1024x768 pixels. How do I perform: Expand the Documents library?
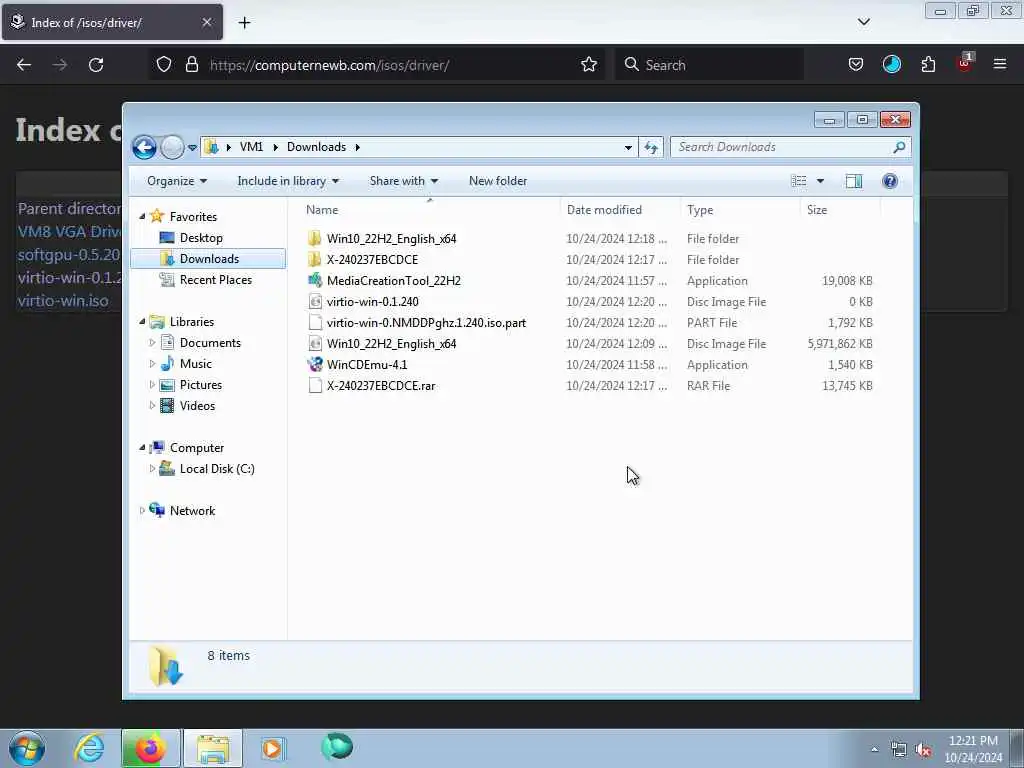[152, 343]
